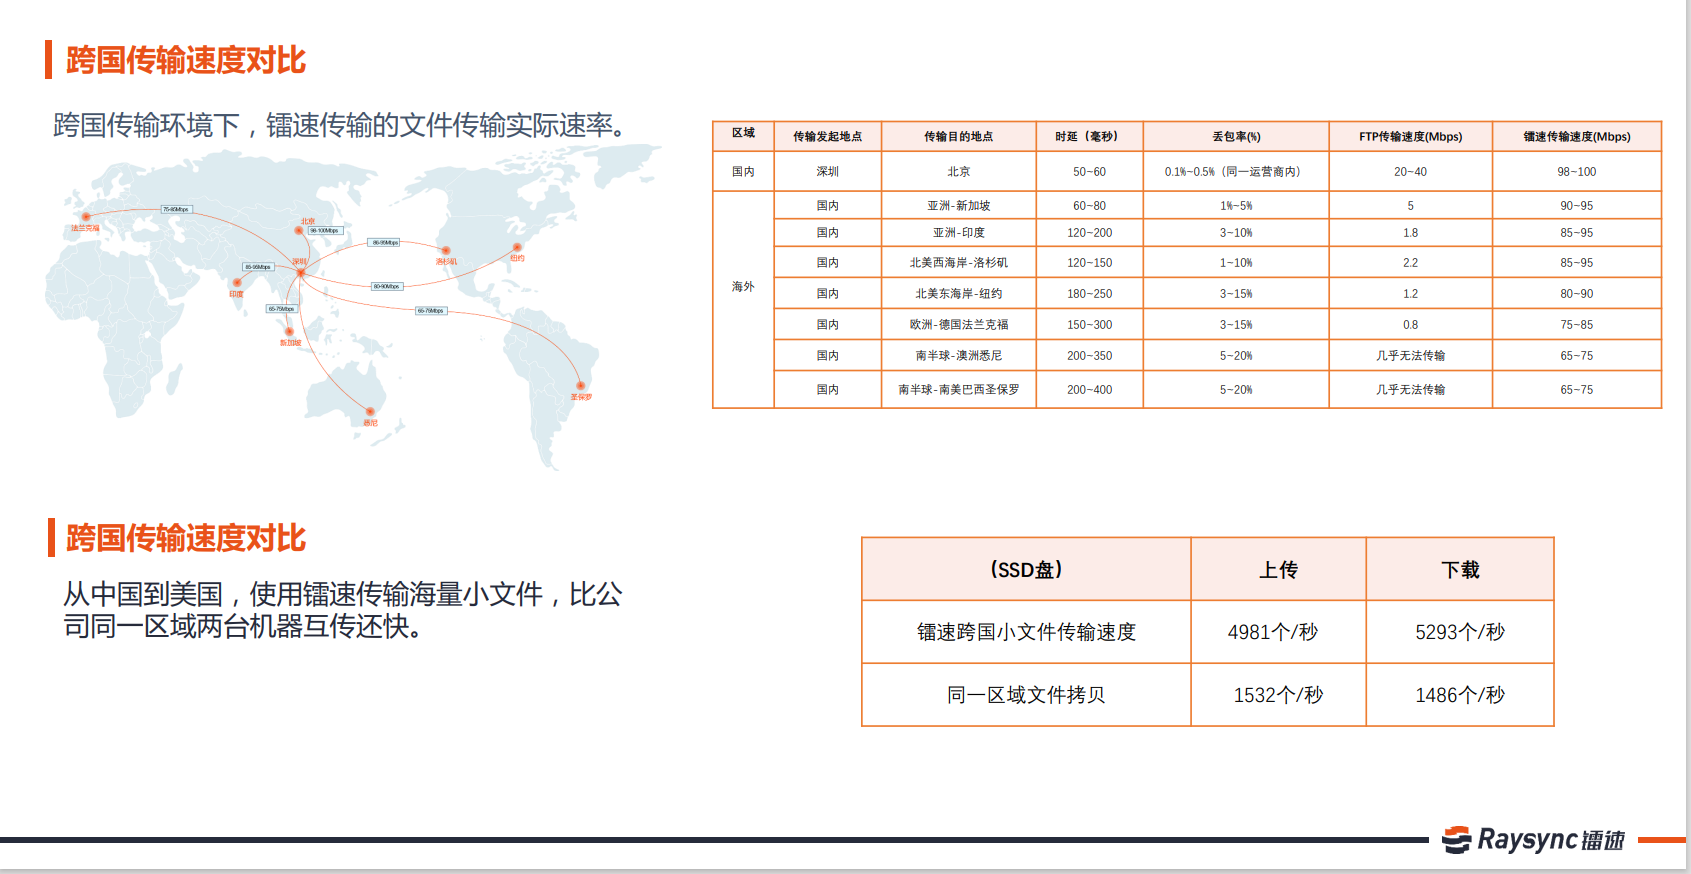Click the 传输目的地点 column header
1691x874 pixels.
958,136
